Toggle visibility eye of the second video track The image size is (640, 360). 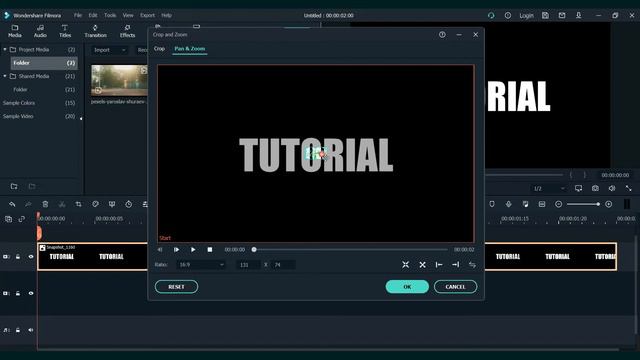[x=31, y=293]
